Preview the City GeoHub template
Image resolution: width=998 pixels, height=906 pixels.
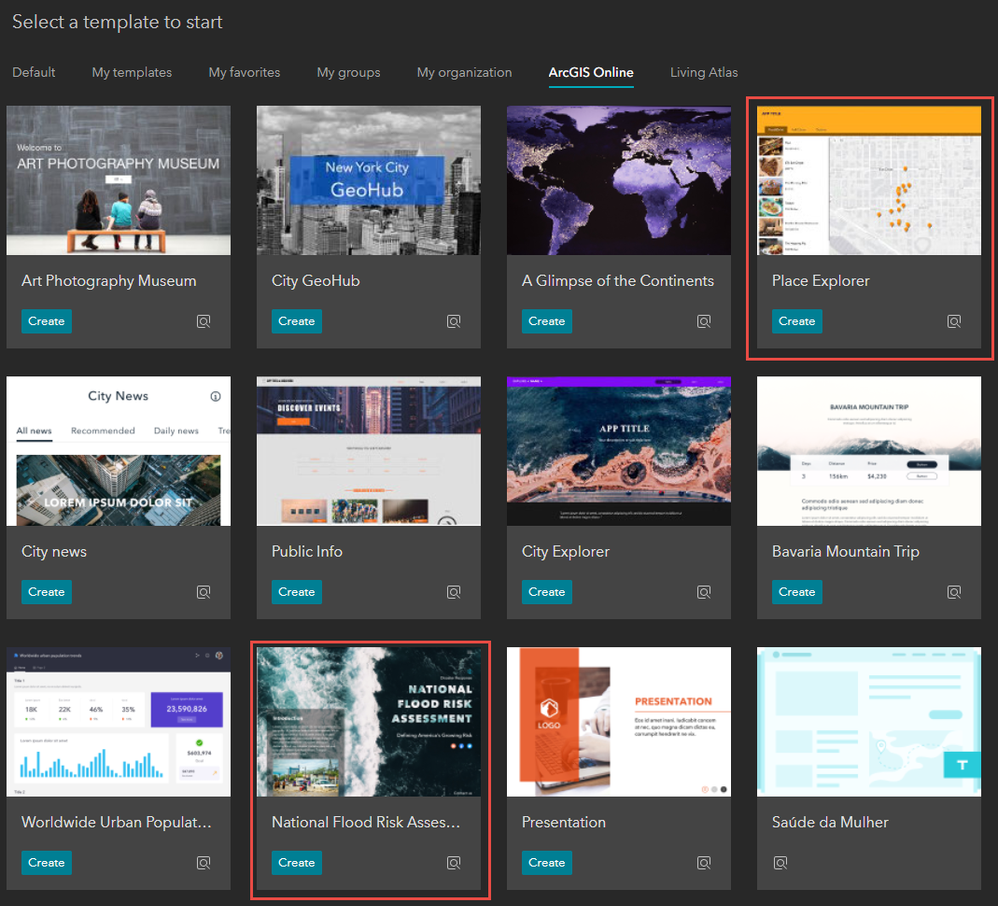453,322
